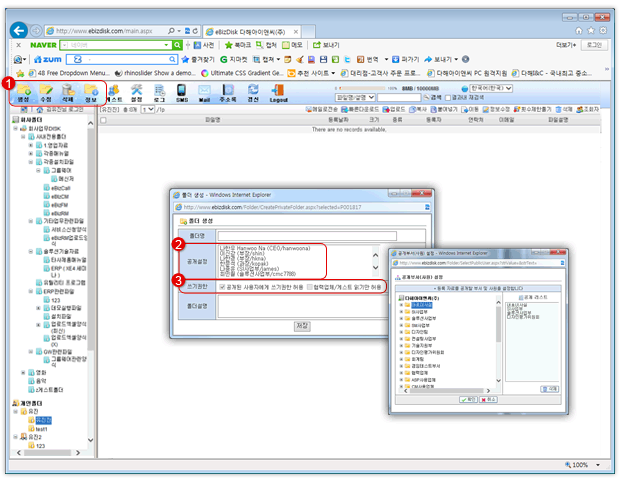Click 즐겨찾기 on the zum toolbar
Screen dimensions: 620x480
tap(198, 59)
